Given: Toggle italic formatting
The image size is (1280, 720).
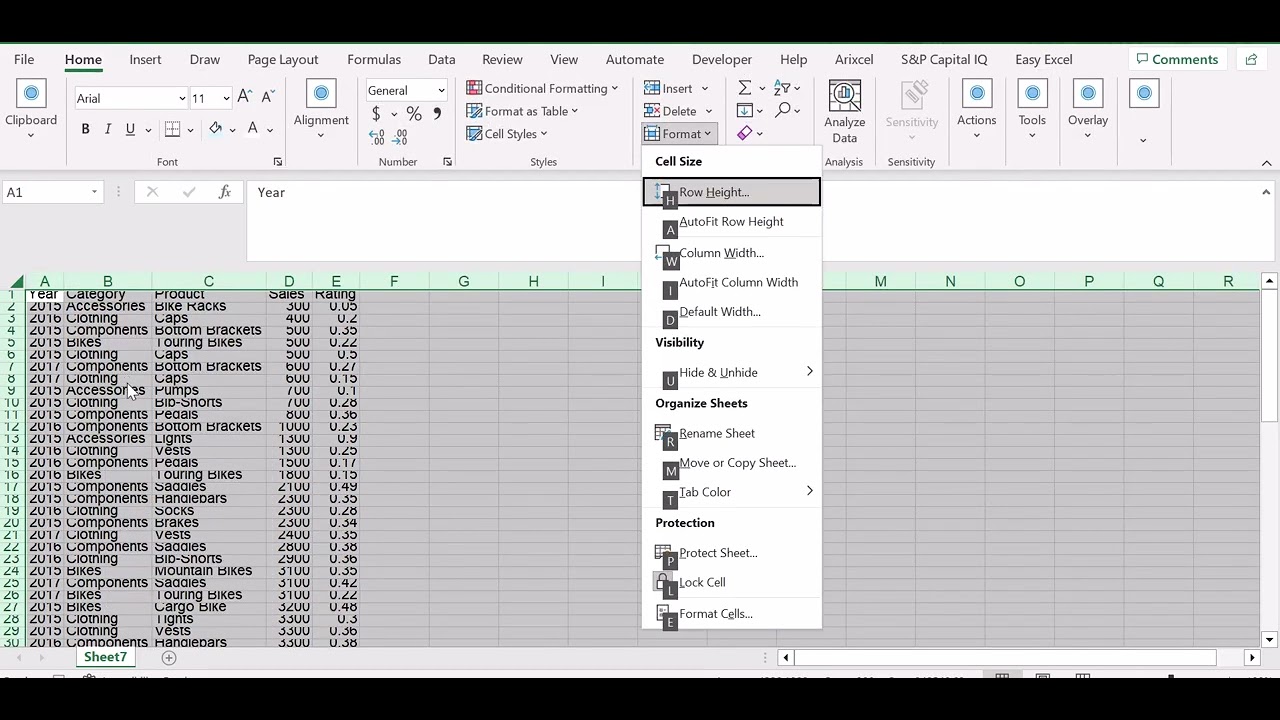Looking at the screenshot, I should [x=108, y=129].
